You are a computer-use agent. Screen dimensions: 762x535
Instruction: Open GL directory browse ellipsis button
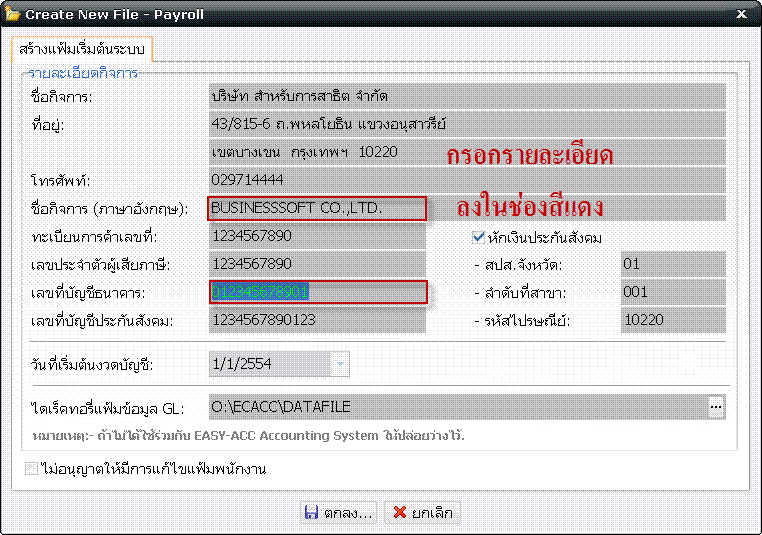pyautogui.click(x=716, y=407)
